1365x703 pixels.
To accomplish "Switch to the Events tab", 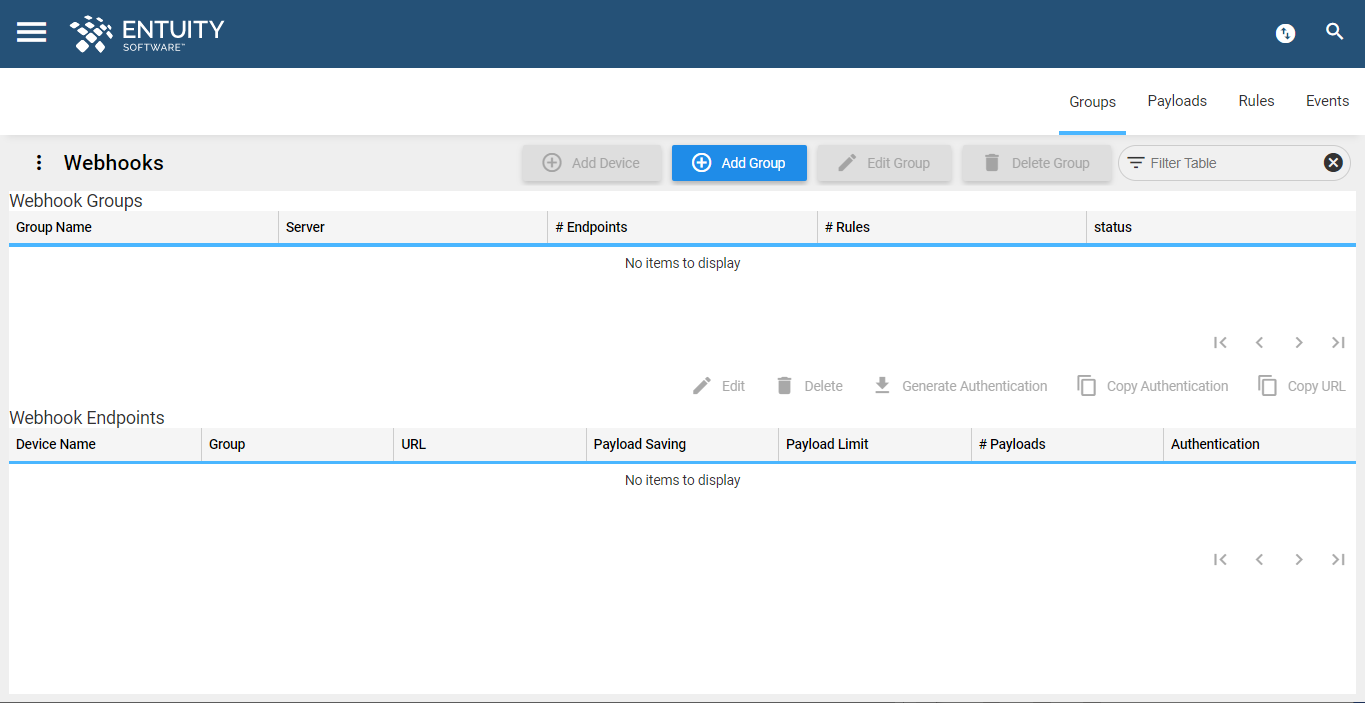I will 1327,101.
